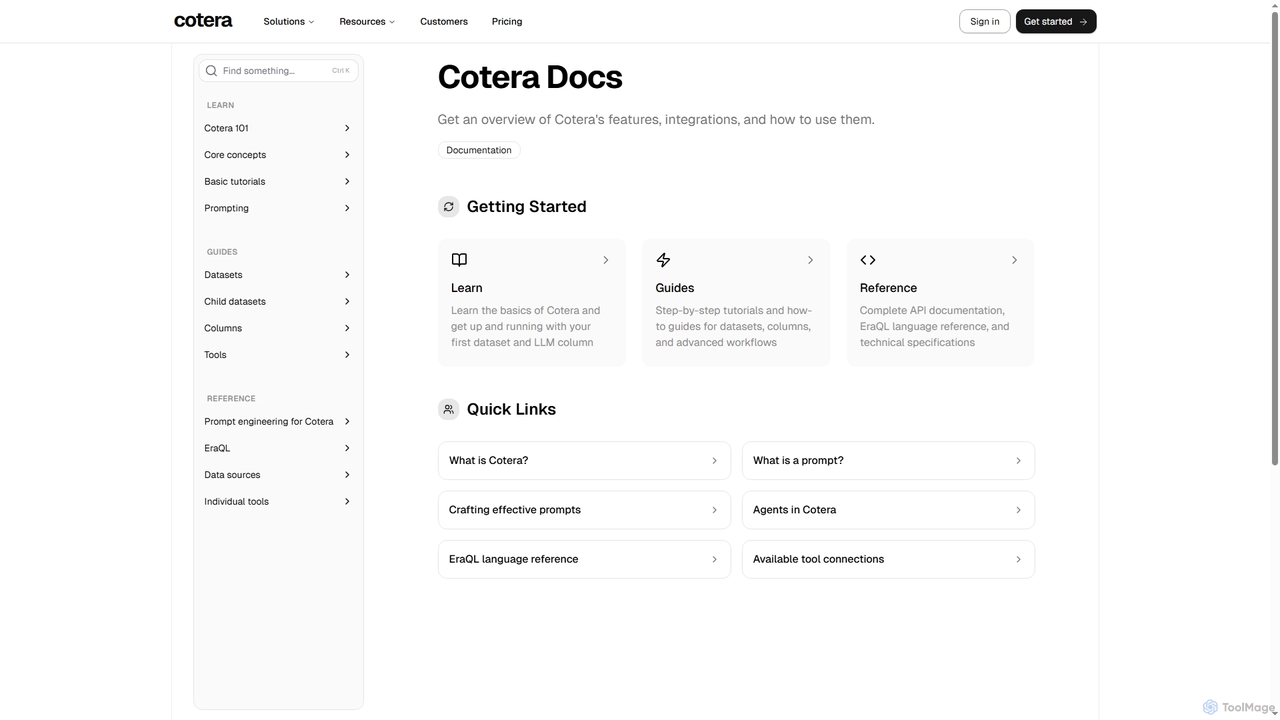The height and width of the screenshot is (720, 1280).
Task: Expand the Basic tutorials chevron
Action: pyautogui.click(x=347, y=182)
